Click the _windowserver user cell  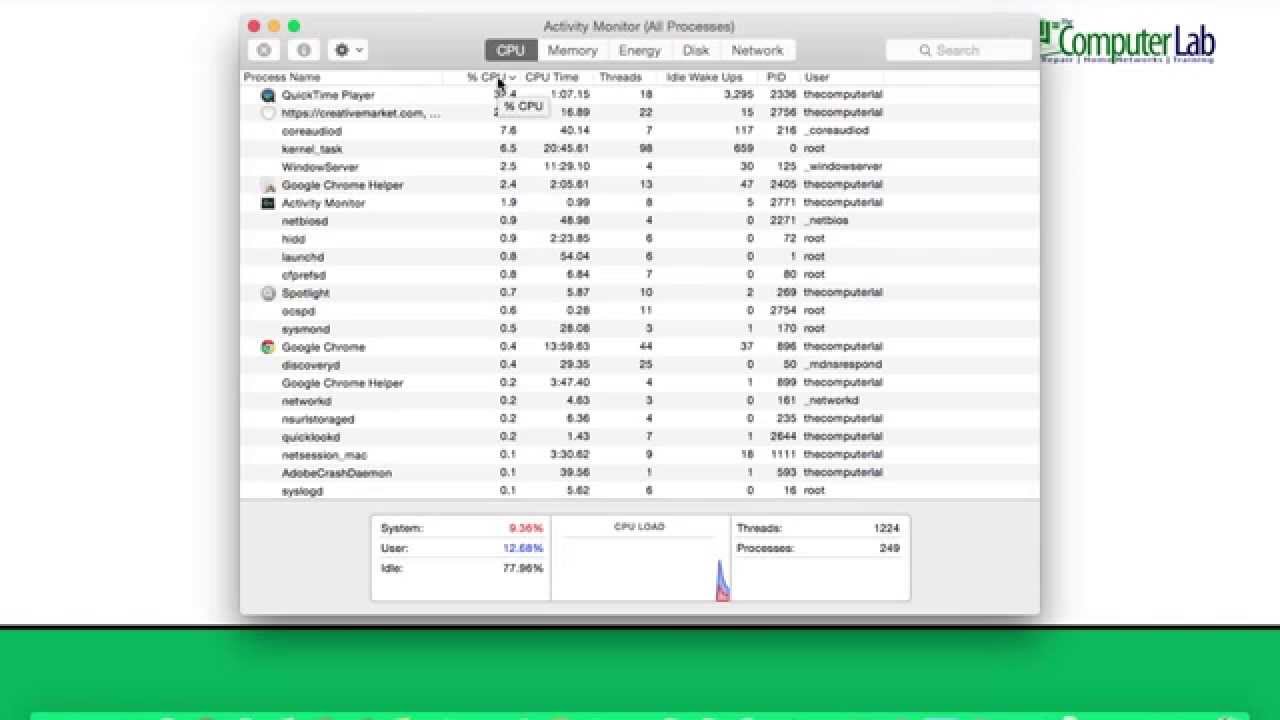[842, 166]
